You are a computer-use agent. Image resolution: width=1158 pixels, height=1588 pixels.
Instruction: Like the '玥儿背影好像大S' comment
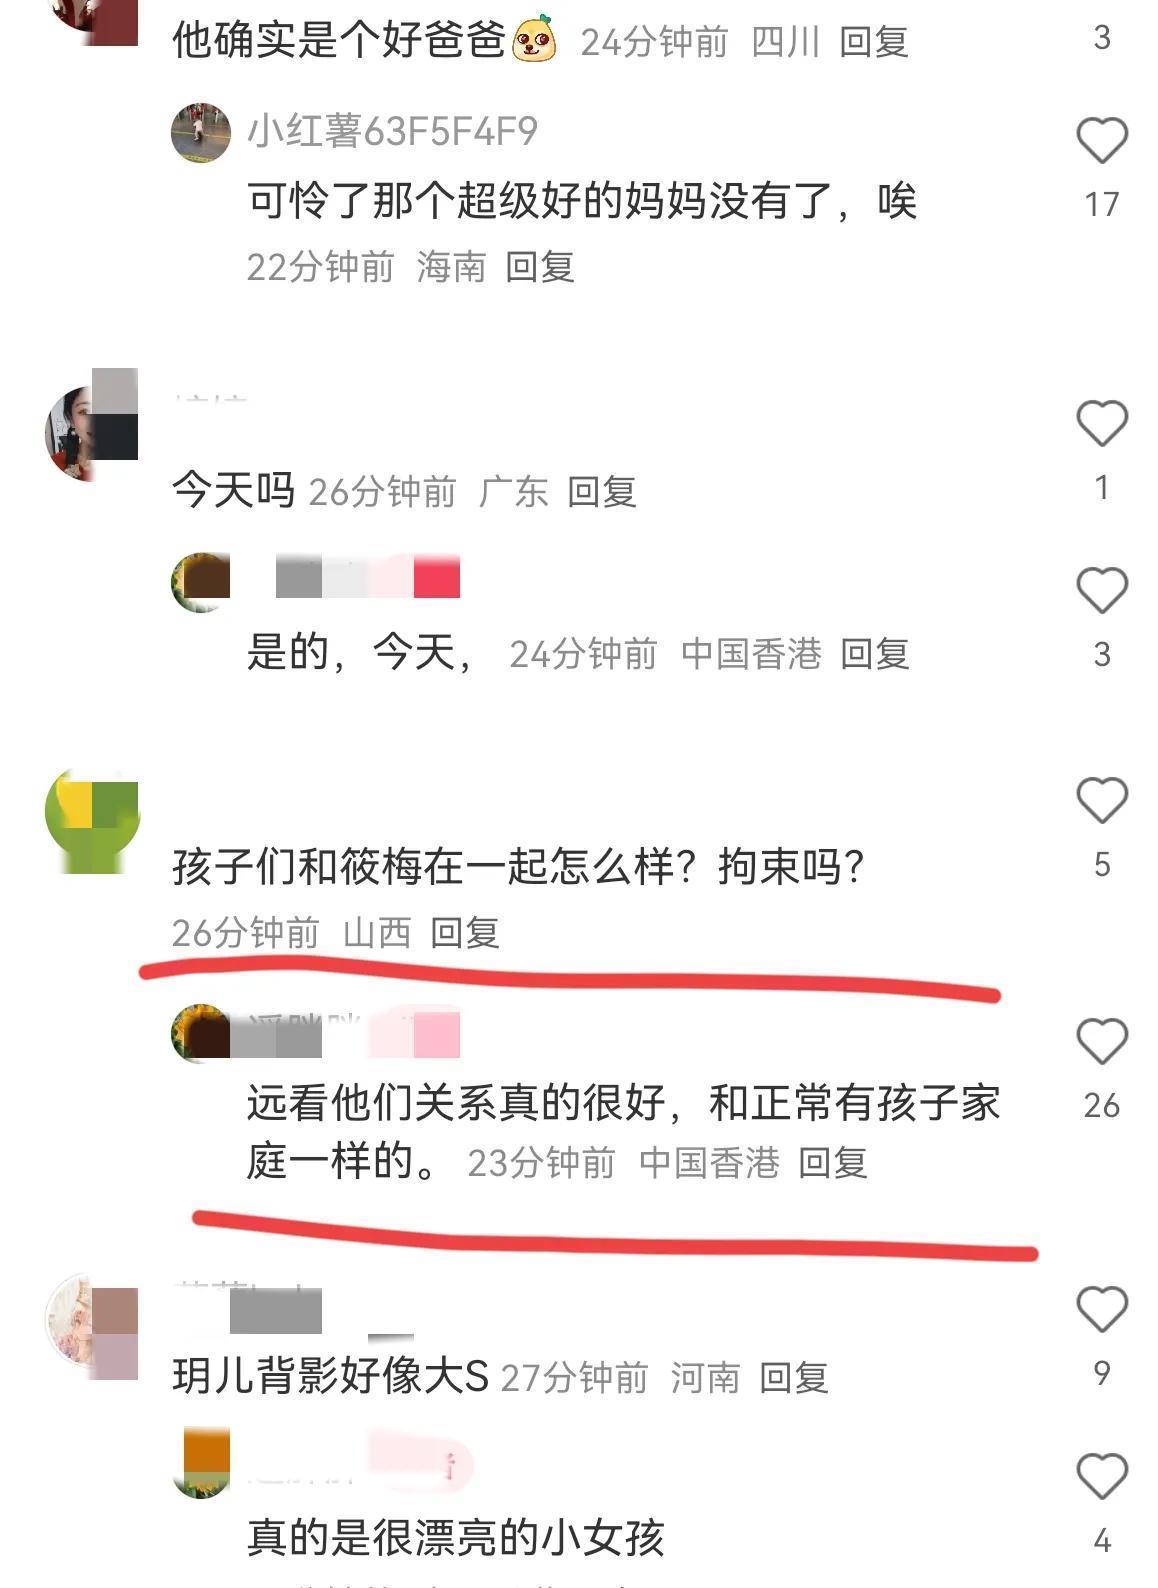pos(1102,1308)
